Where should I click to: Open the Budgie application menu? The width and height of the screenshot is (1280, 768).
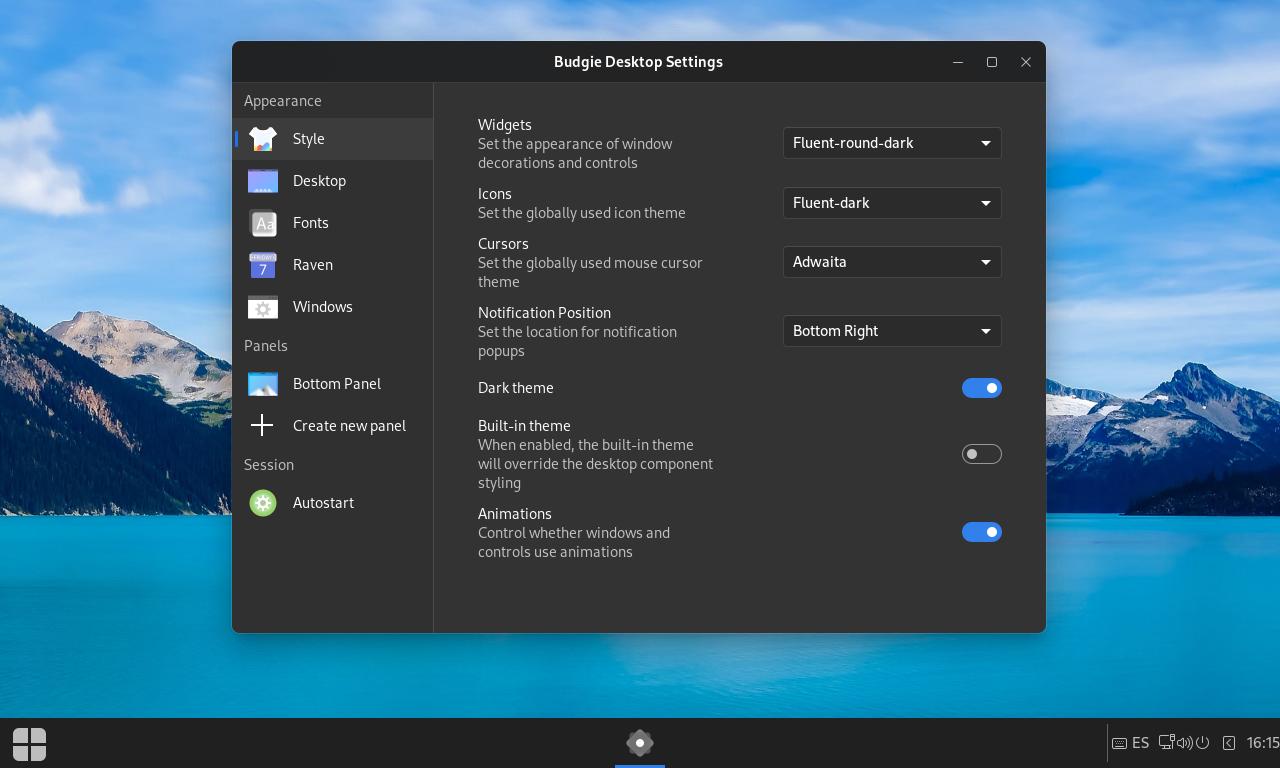pyautogui.click(x=29, y=744)
